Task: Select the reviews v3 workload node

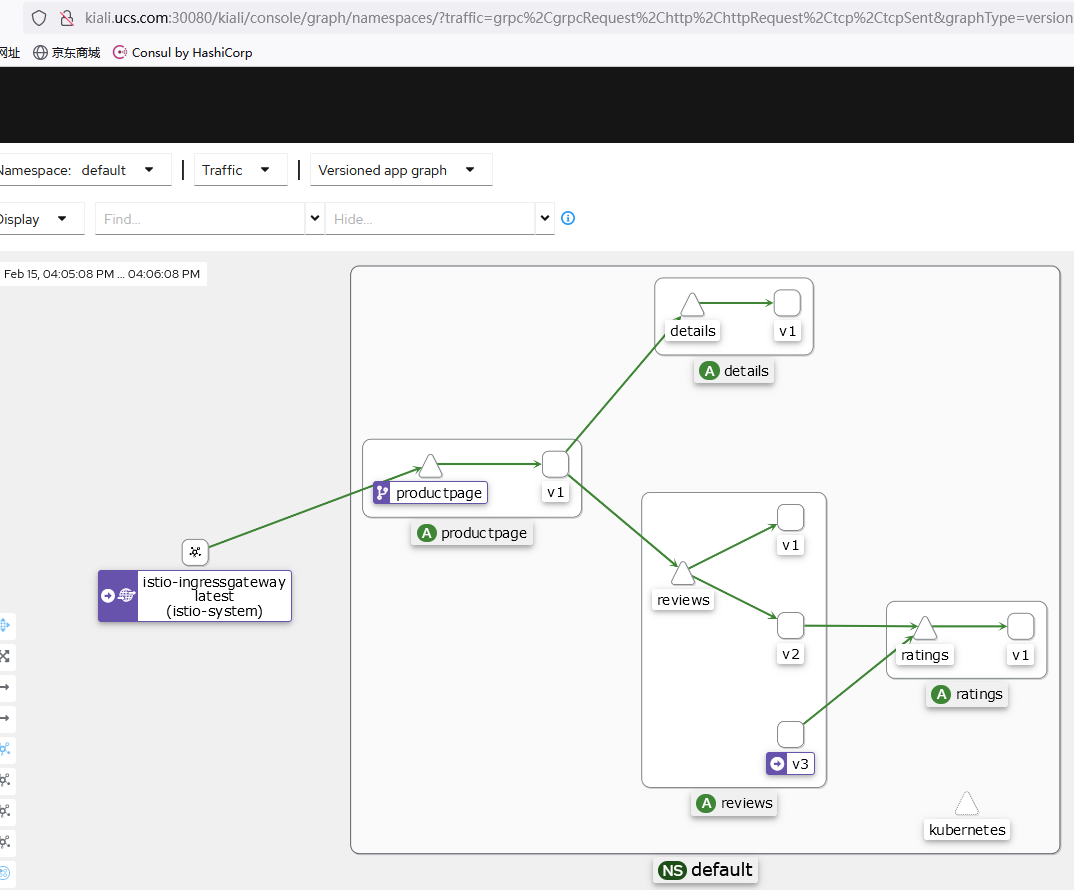Action: tap(790, 734)
